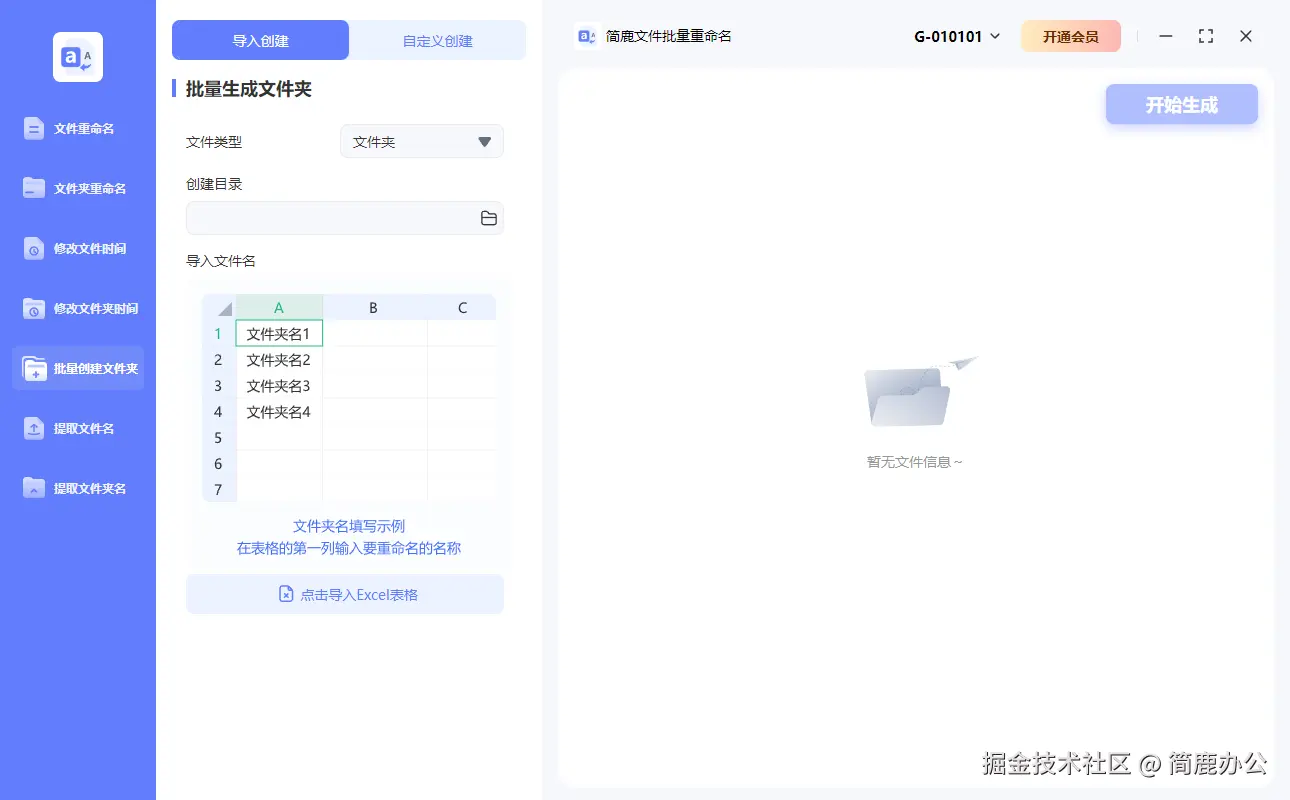1290x800 pixels.
Task: Open folder browser for 创建目录
Action: [x=488, y=218]
